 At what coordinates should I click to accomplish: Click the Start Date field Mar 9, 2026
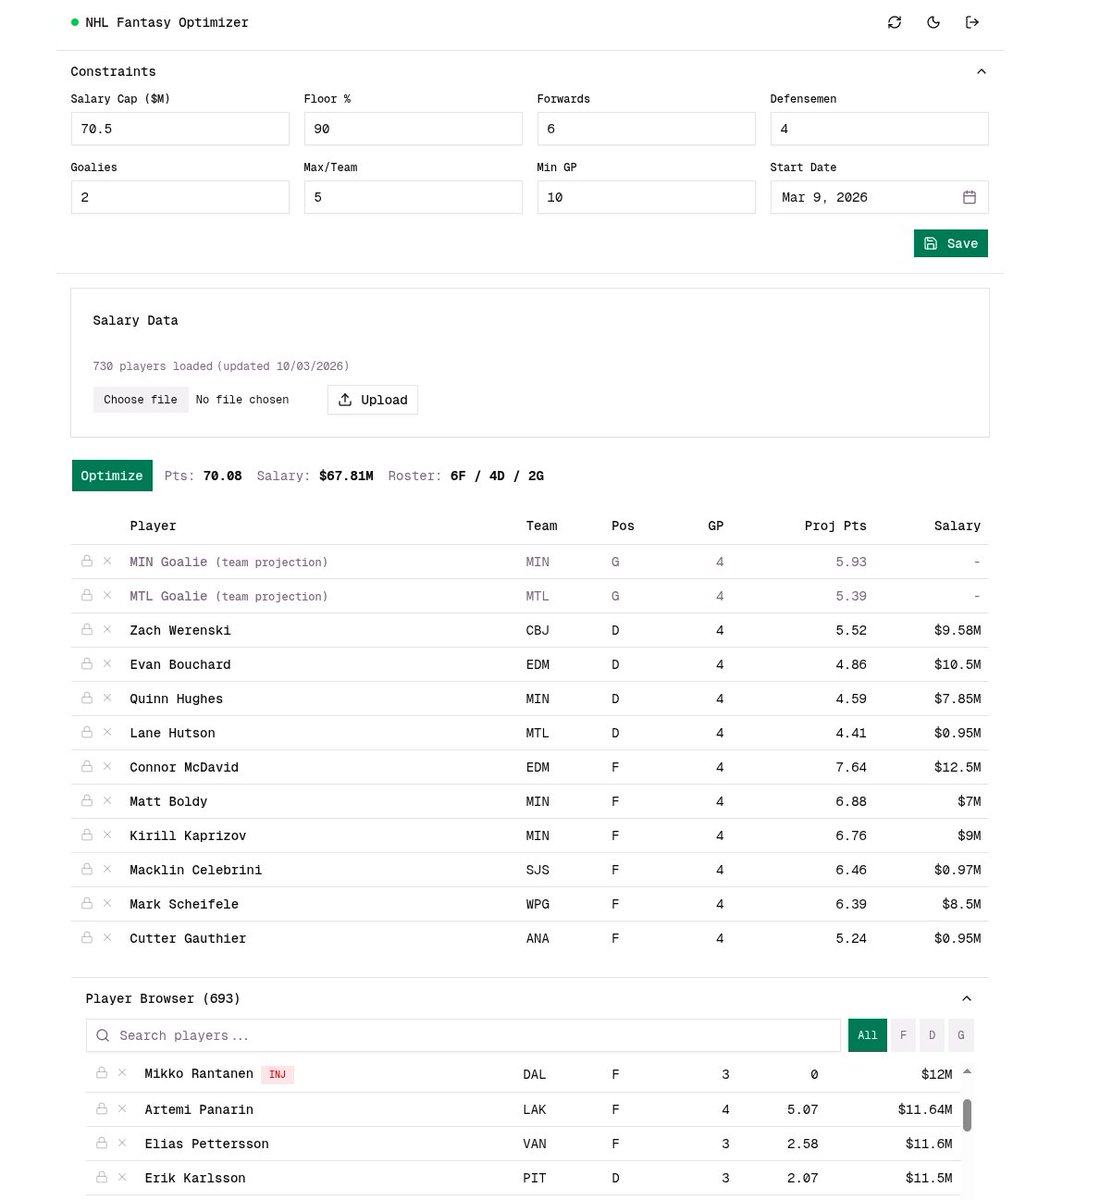[x=879, y=197]
